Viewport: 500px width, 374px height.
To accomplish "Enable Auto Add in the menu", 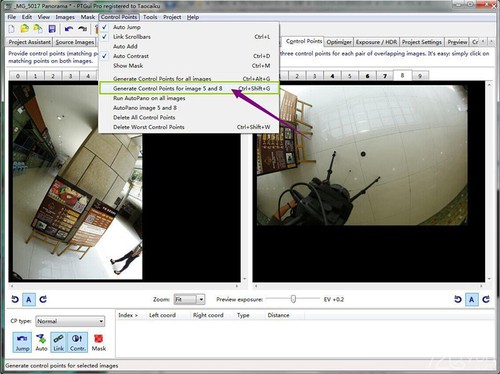I will [189, 46].
